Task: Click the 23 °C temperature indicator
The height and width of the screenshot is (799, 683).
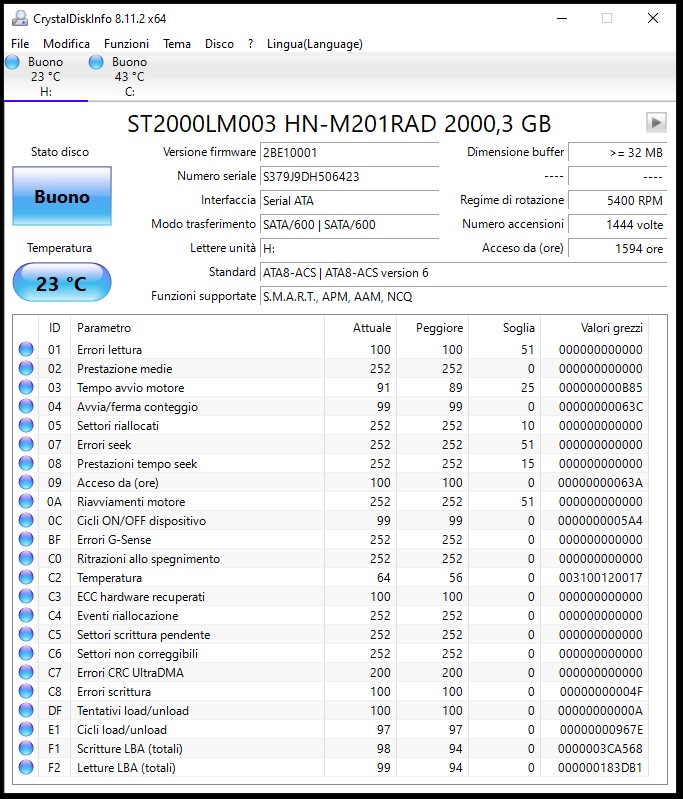Action: point(62,283)
